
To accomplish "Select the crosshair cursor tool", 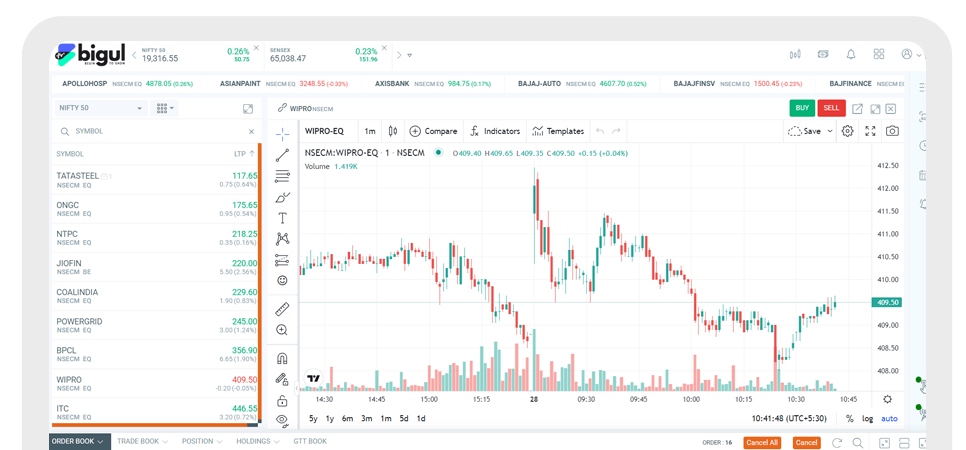I will 282,134.
